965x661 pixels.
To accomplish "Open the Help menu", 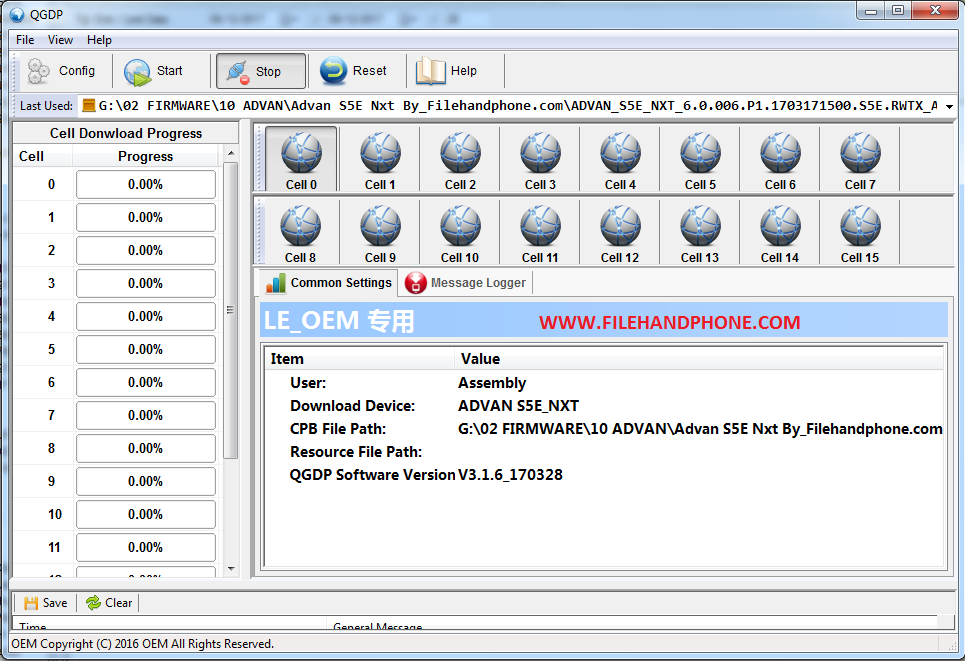I will (99, 40).
